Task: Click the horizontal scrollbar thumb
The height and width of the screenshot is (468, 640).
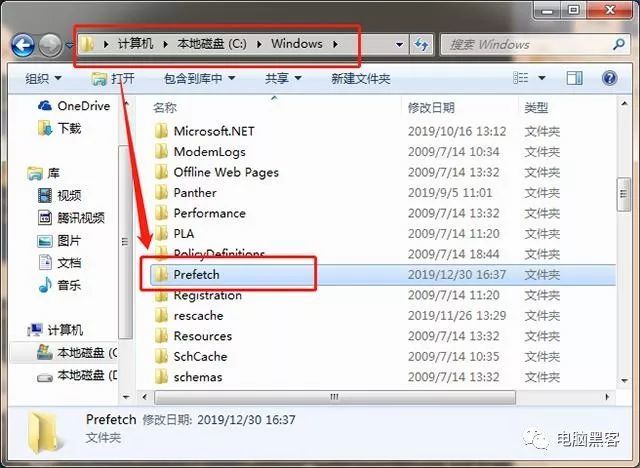Action: pos(335,397)
